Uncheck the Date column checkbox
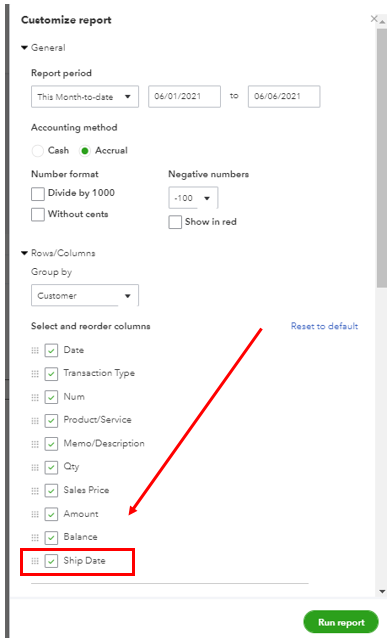391x638 pixels. [51, 350]
